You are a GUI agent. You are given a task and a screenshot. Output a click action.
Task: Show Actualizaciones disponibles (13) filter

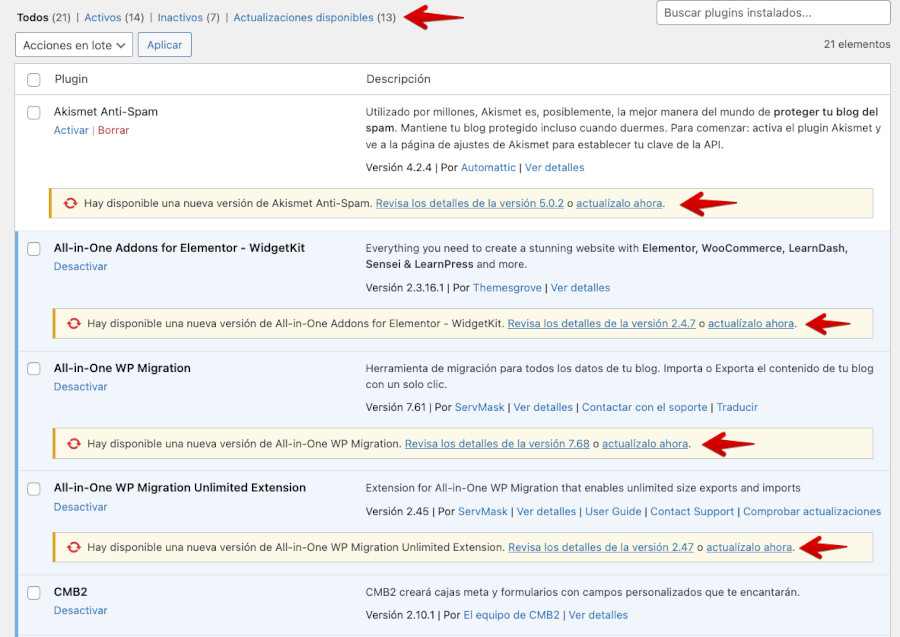point(314,17)
